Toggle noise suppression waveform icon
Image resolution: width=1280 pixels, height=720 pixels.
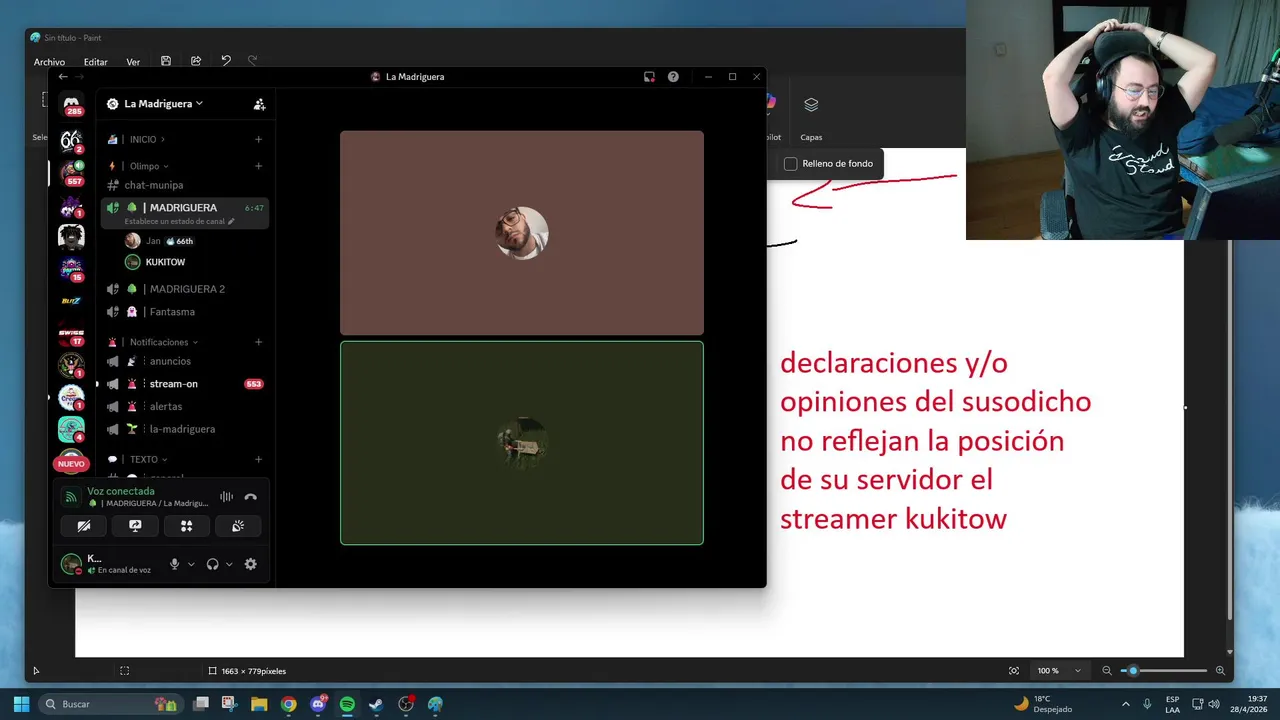pyautogui.click(x=226, y=497)
